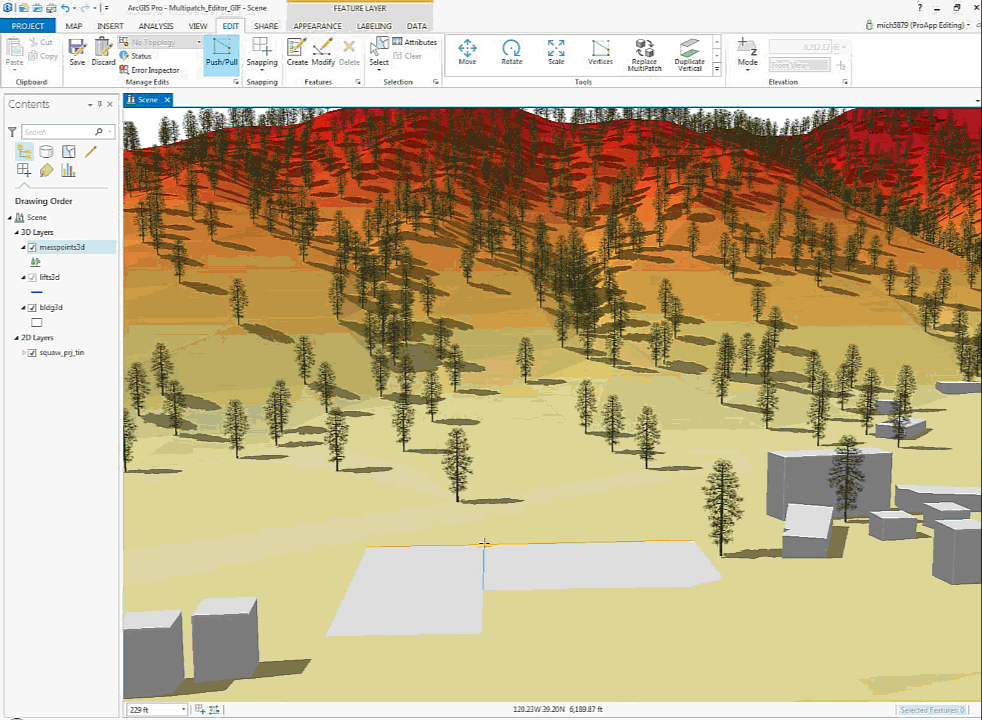982x720 pixels.
Task: Collapse the 3D Layers group
Action: pyautogui.click(x=17, y=232)
